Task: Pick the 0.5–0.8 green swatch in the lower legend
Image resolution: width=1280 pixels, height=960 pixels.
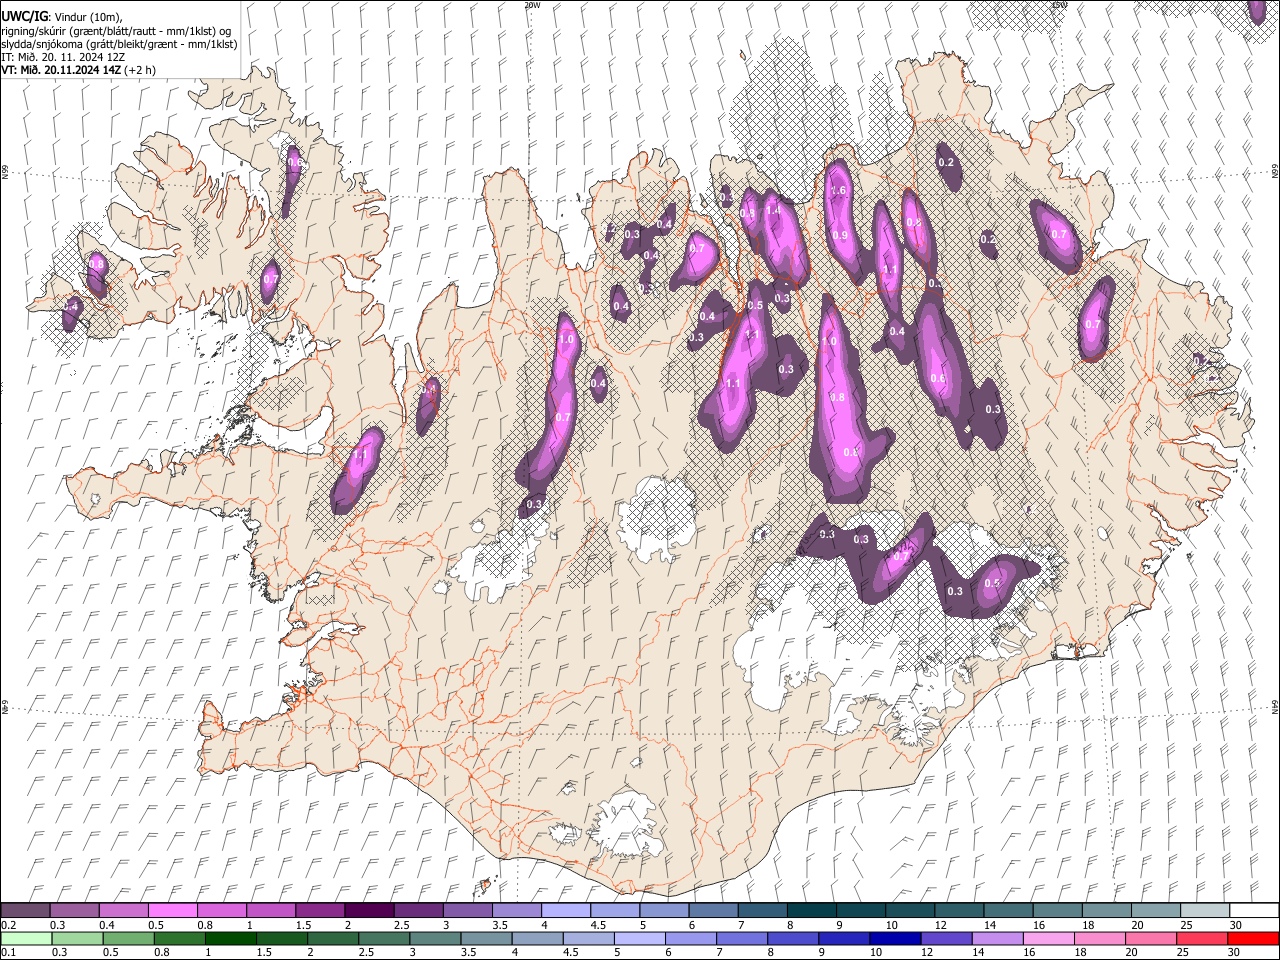Action: tap(128, 938)
